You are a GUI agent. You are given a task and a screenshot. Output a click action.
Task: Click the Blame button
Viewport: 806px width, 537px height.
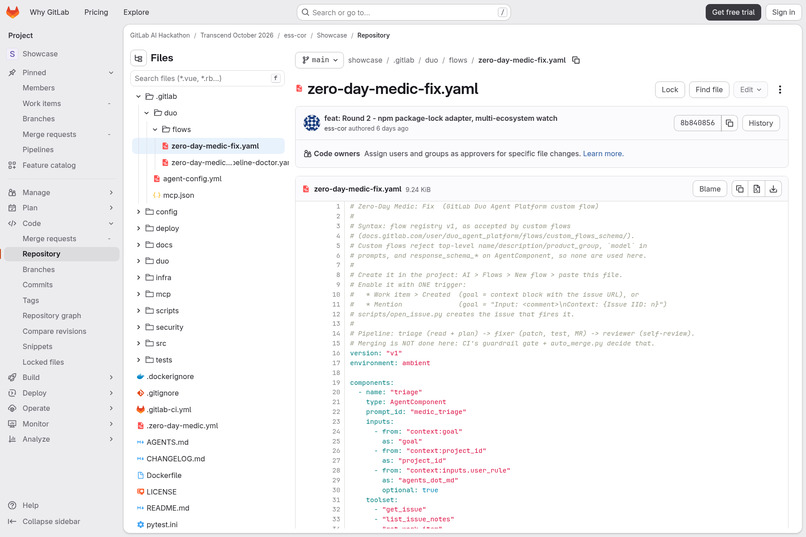710,189
